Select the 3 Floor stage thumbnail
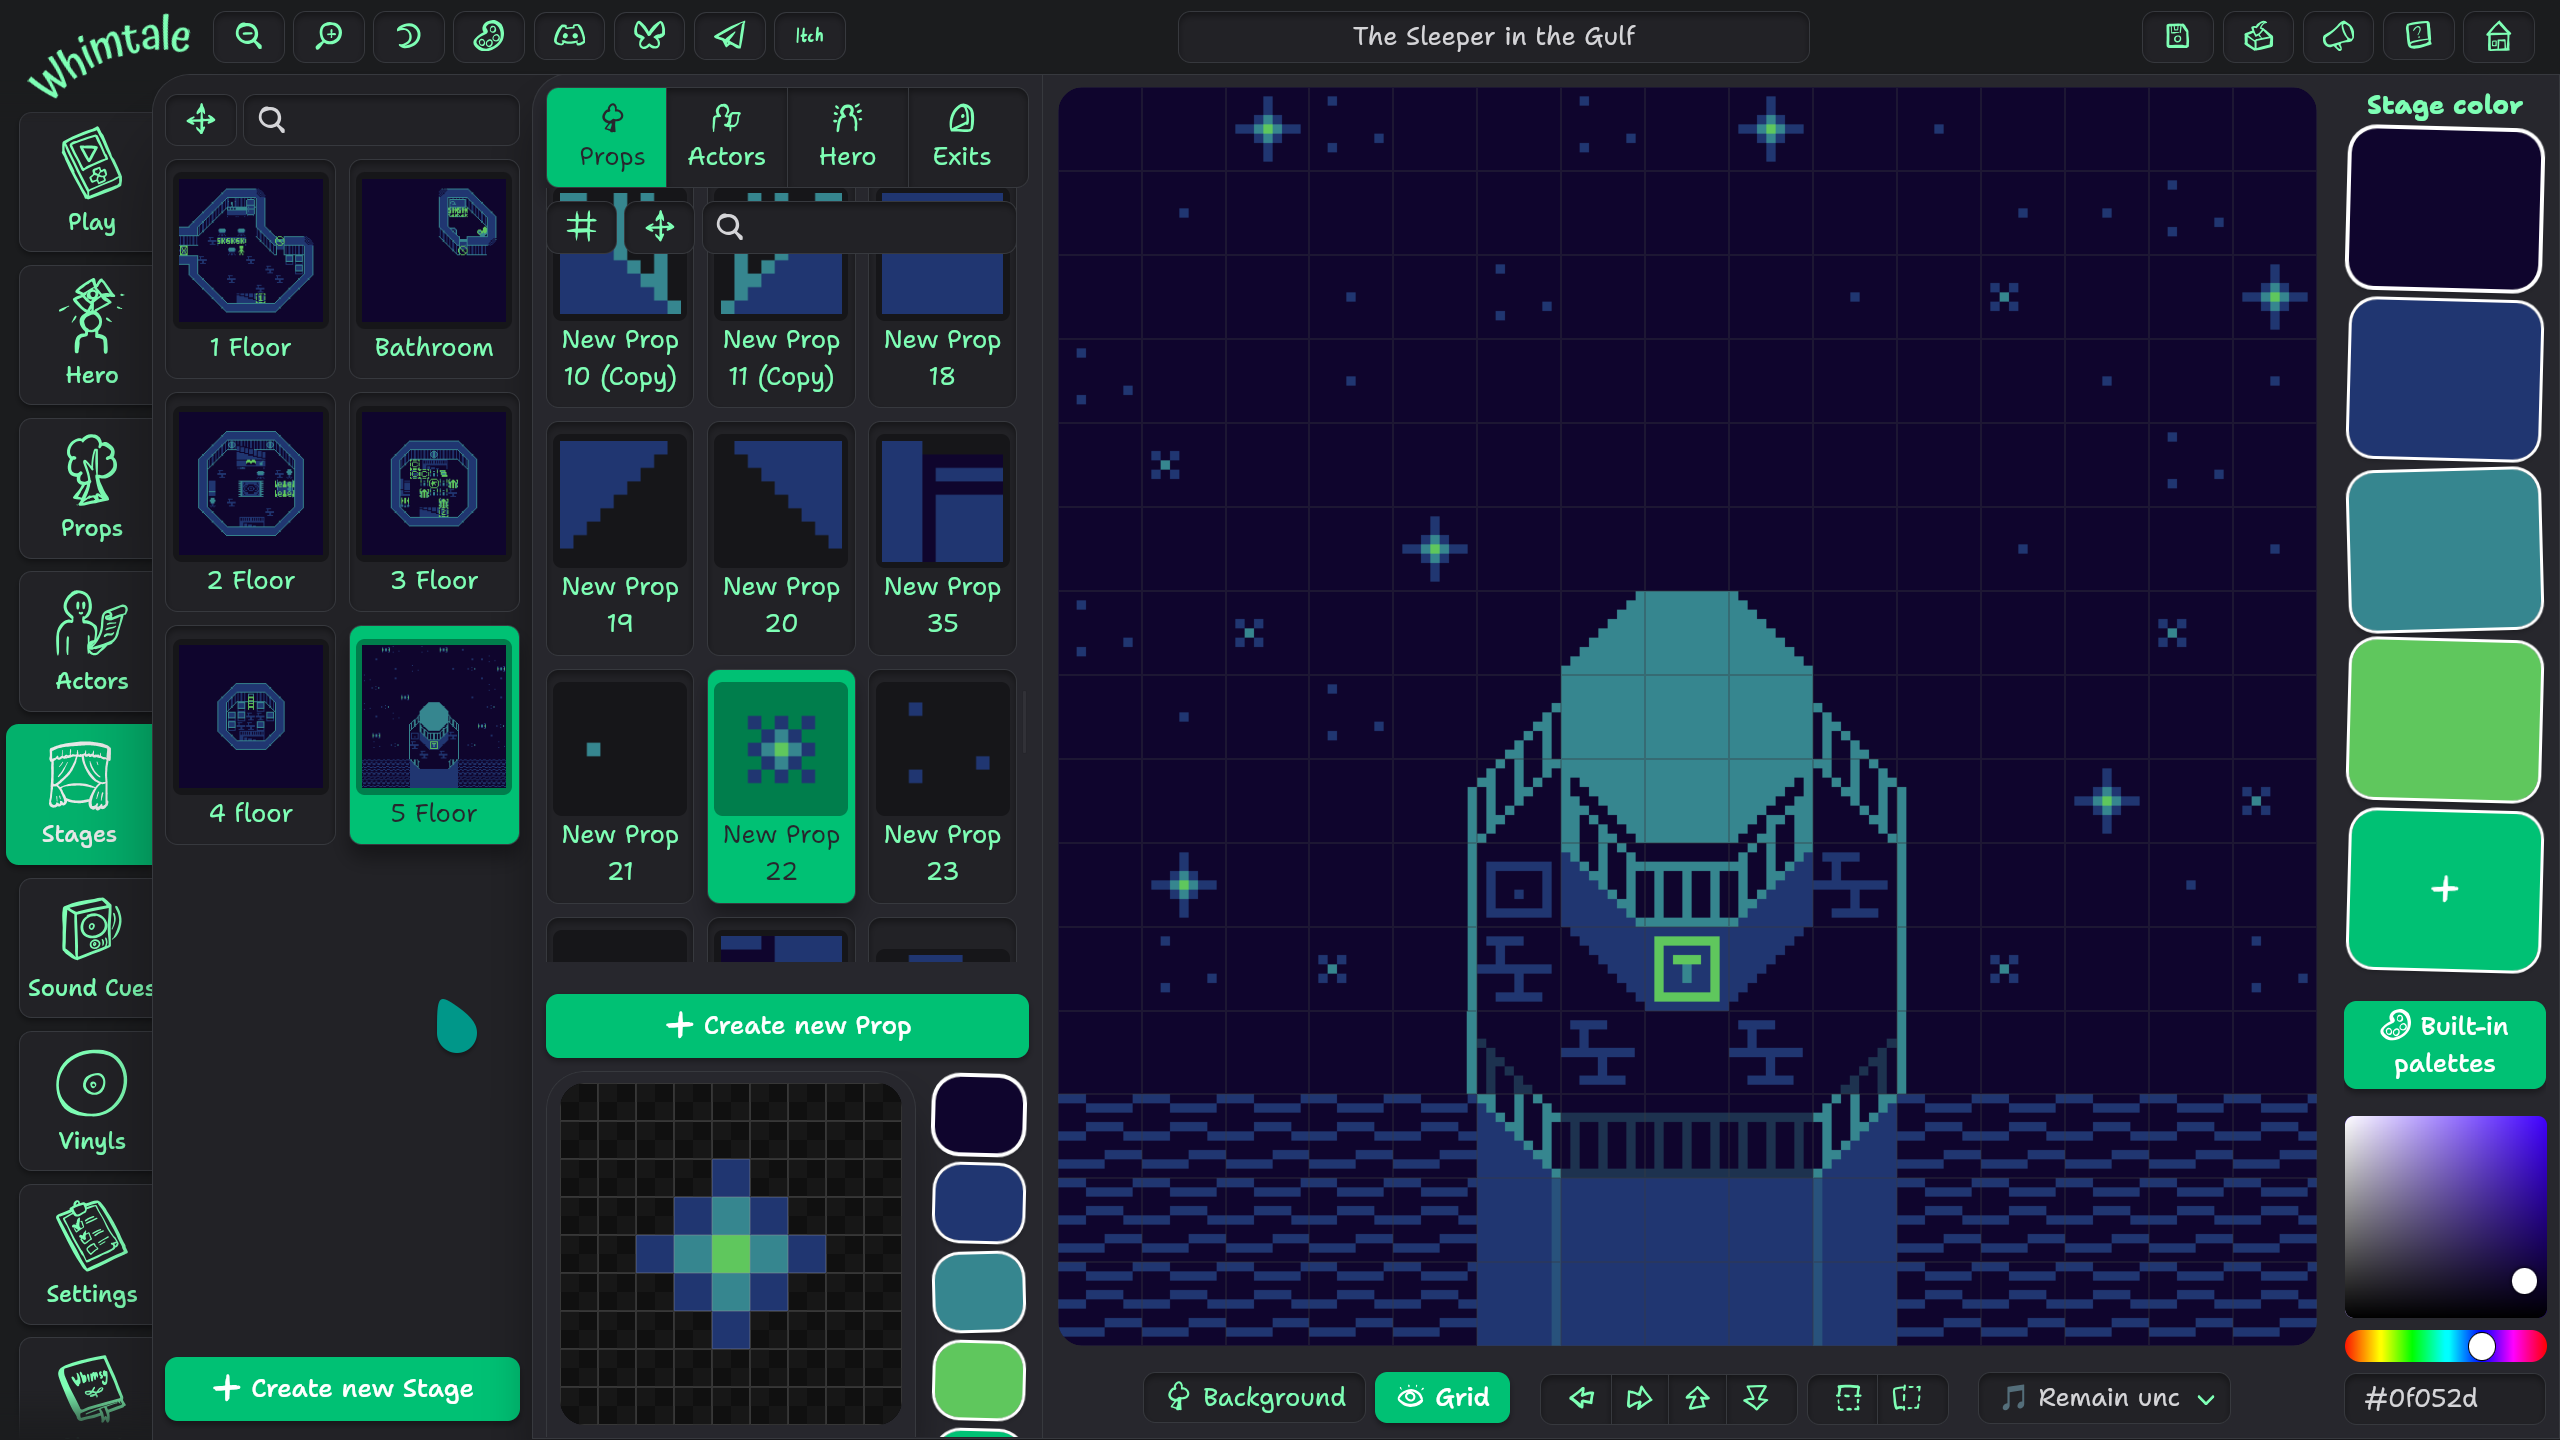This screenshot has width=2560, height=1440. point(434,500)
